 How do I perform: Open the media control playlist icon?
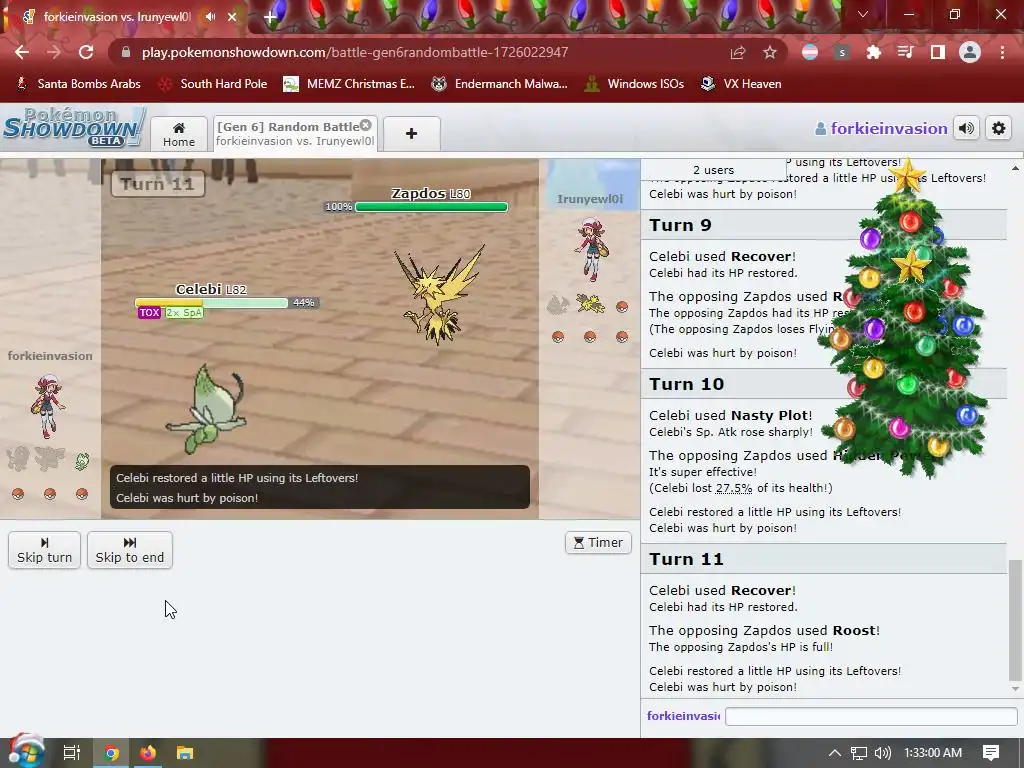tap(905, 52)
